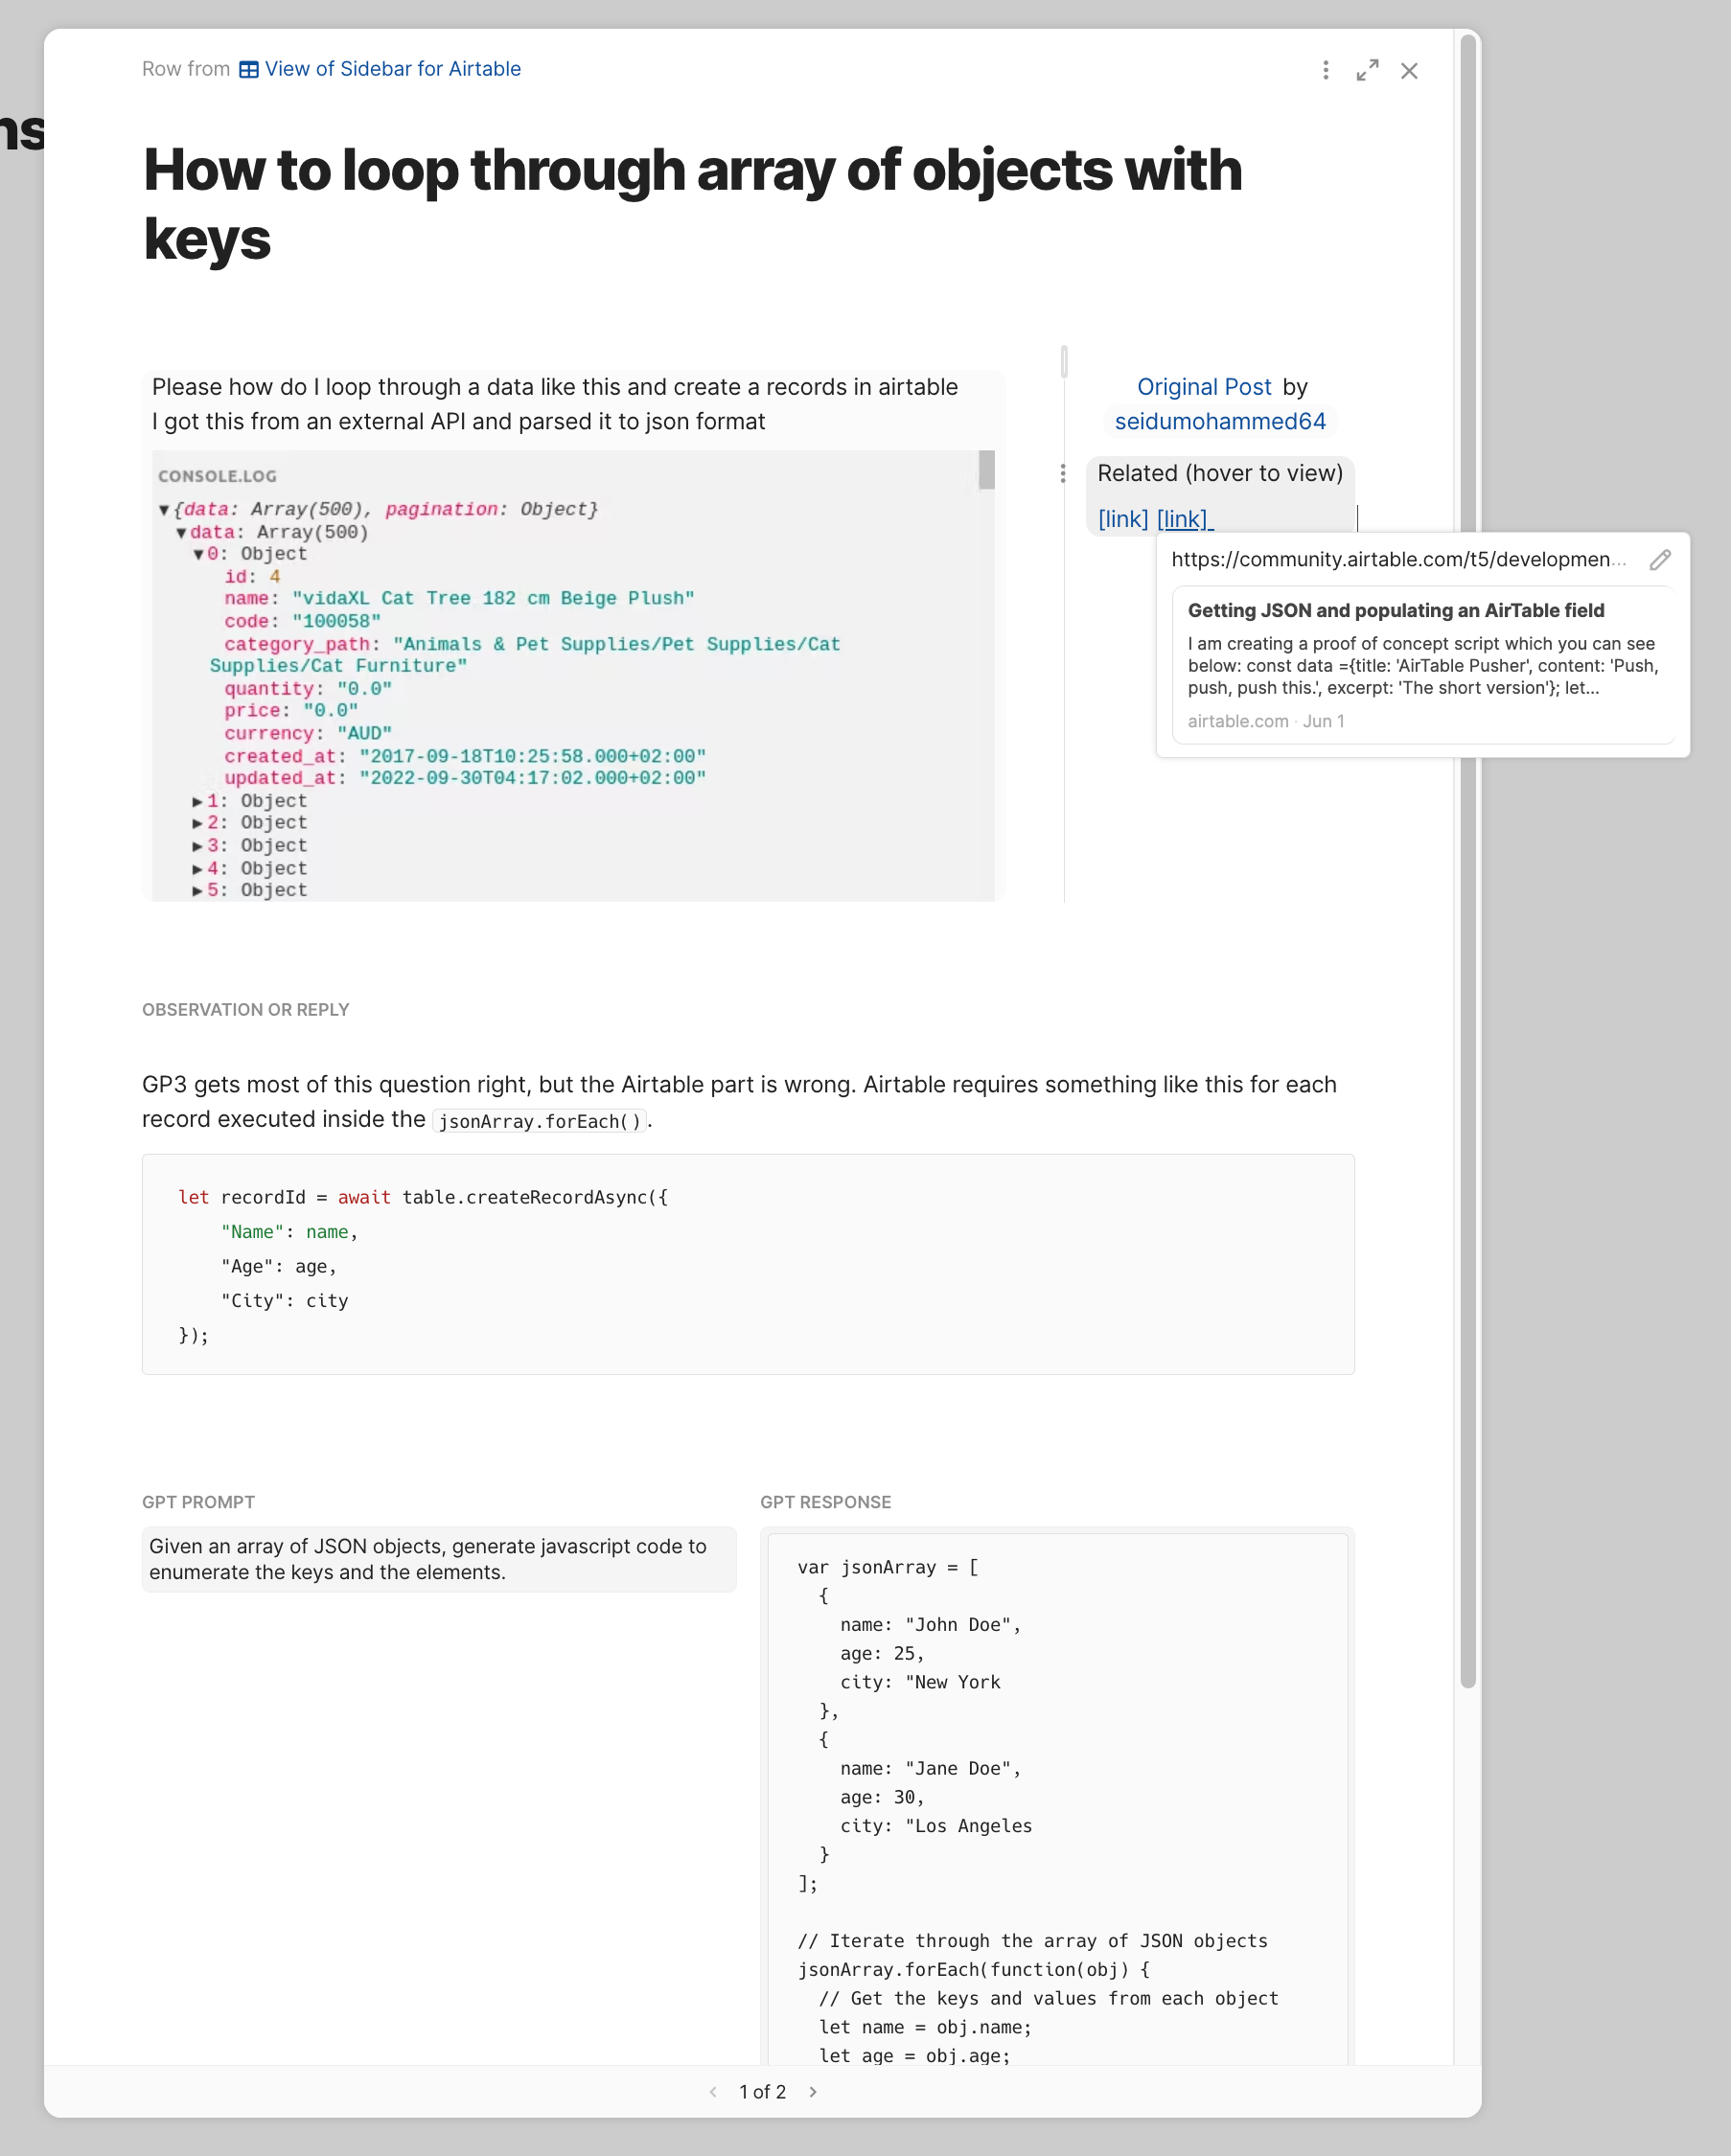The width and height of the screenshot is (1731, 2156).
Task: Click 'vidaXL Cat Tree 182 cm Beige Plush' value
Action: (x=493, y=598)
